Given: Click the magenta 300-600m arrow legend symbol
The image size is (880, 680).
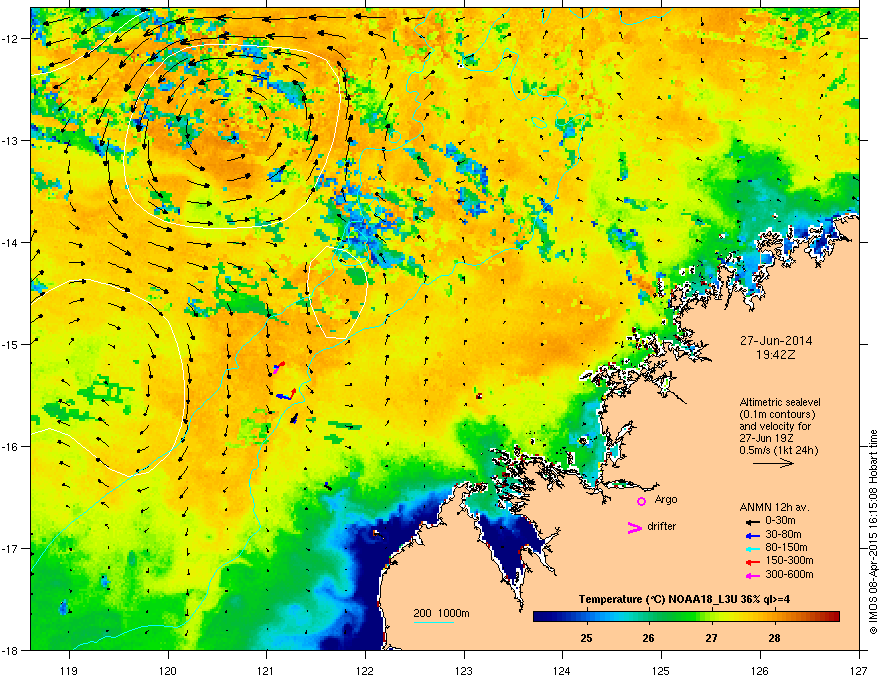Looking at the screenshot, I should tap(752, 575).
